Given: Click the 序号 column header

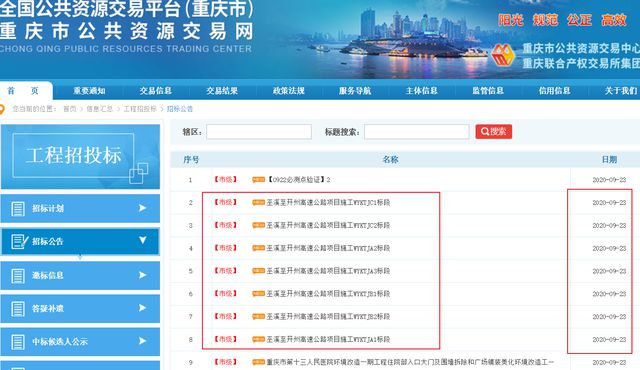Looking at the screenshot, I should tap(191, 160).
